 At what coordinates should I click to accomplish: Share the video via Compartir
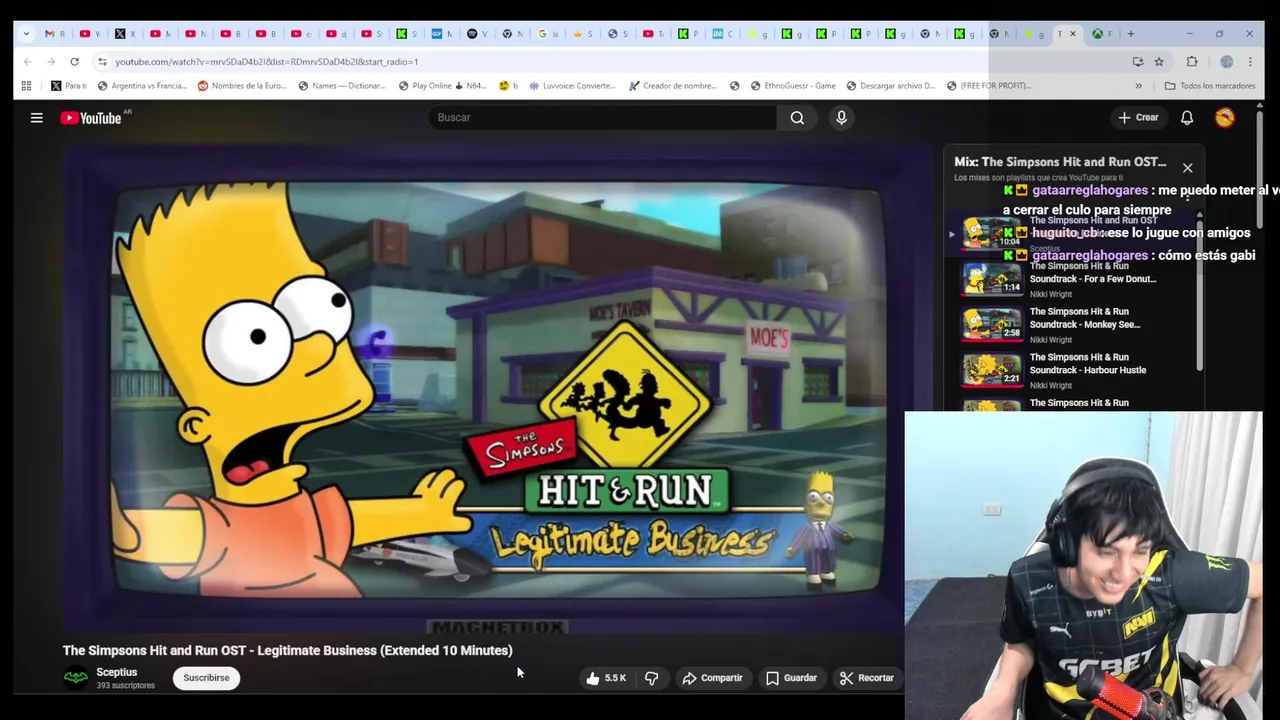coord(712,678)
